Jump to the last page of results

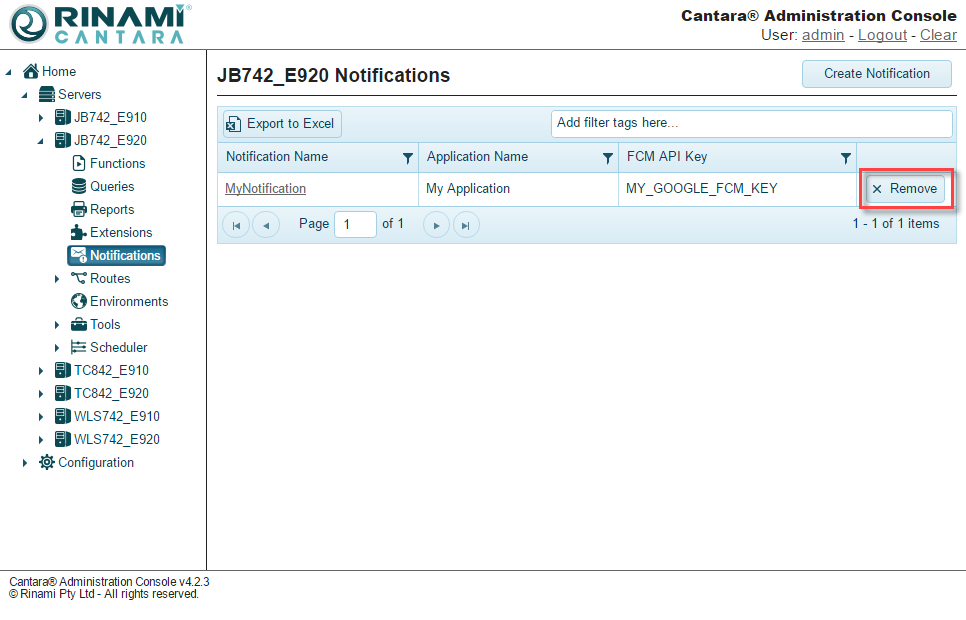(x=466, y=225)
